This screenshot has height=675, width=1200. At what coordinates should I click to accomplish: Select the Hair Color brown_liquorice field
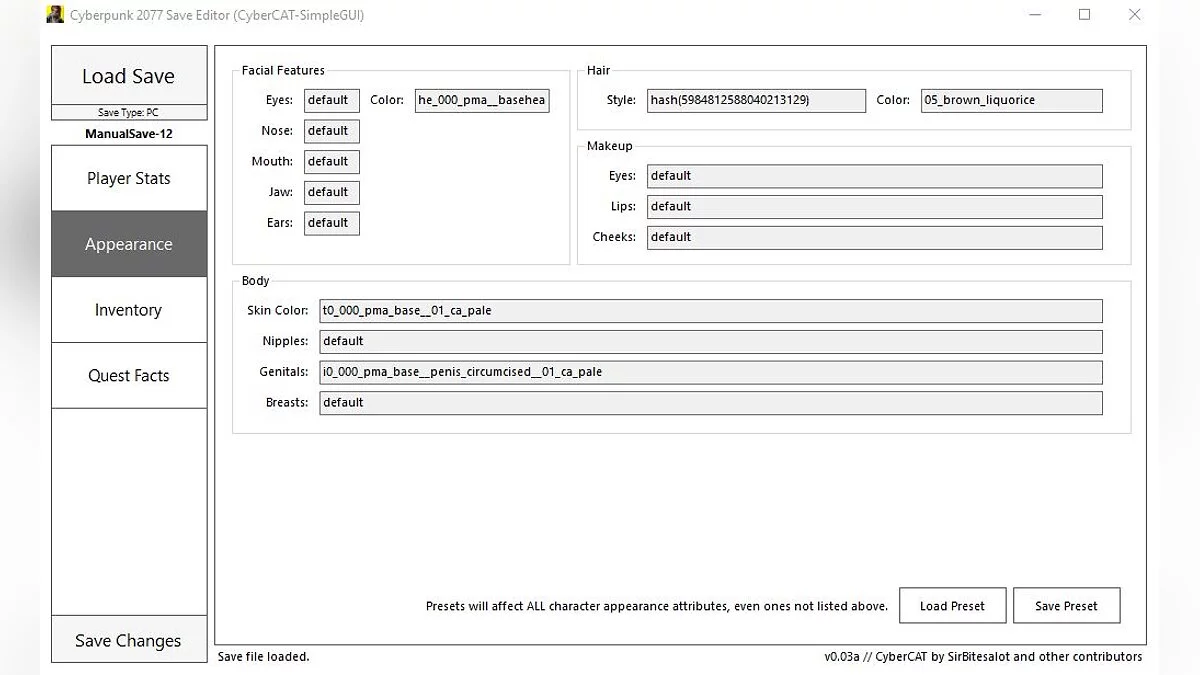[1011, 100]
